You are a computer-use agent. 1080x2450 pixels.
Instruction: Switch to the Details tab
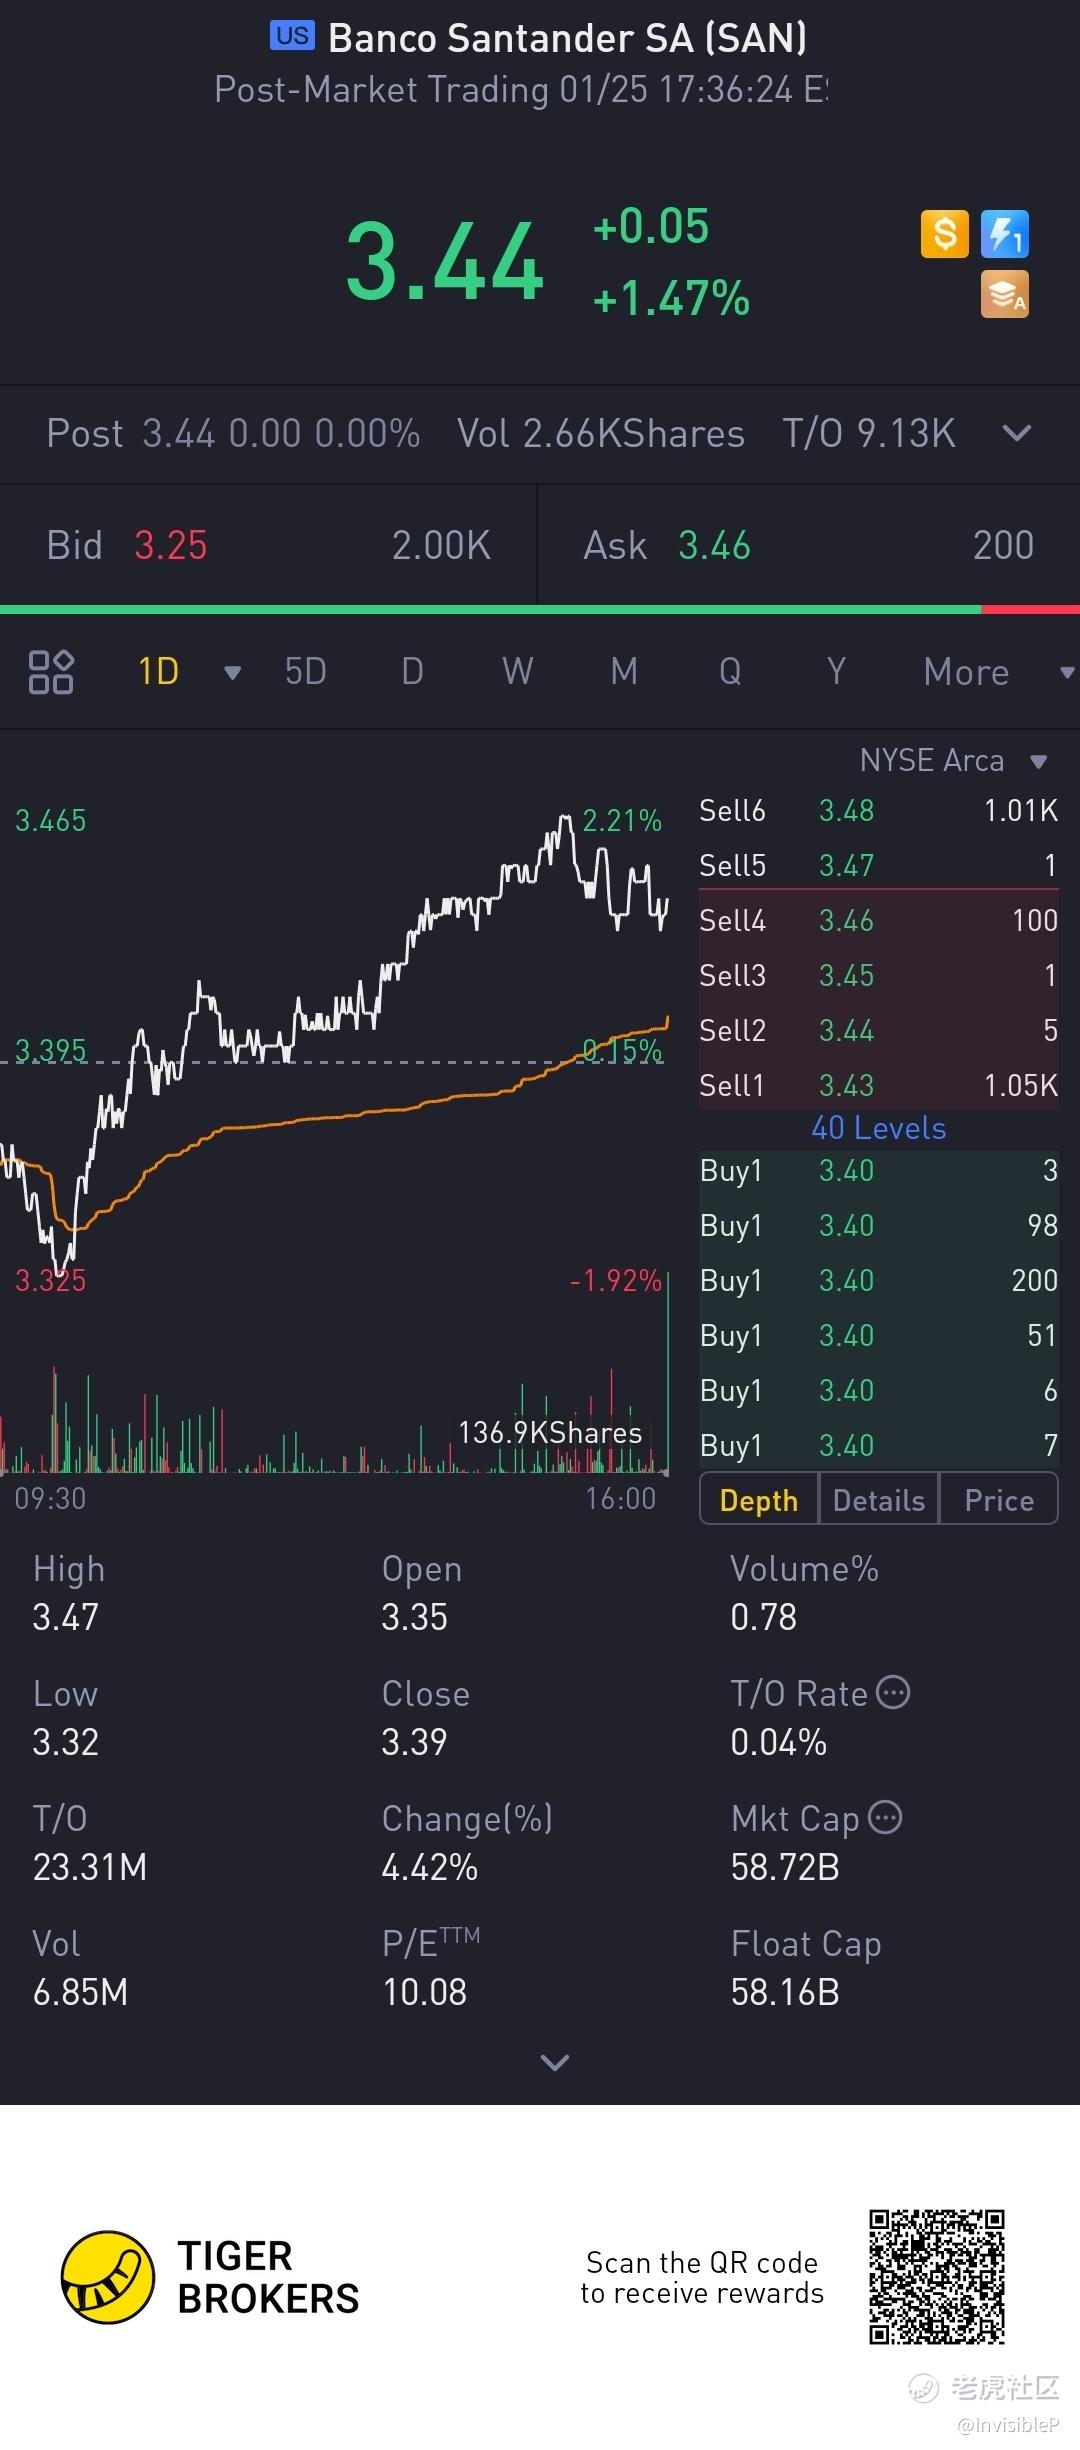tap(879, 1500)
